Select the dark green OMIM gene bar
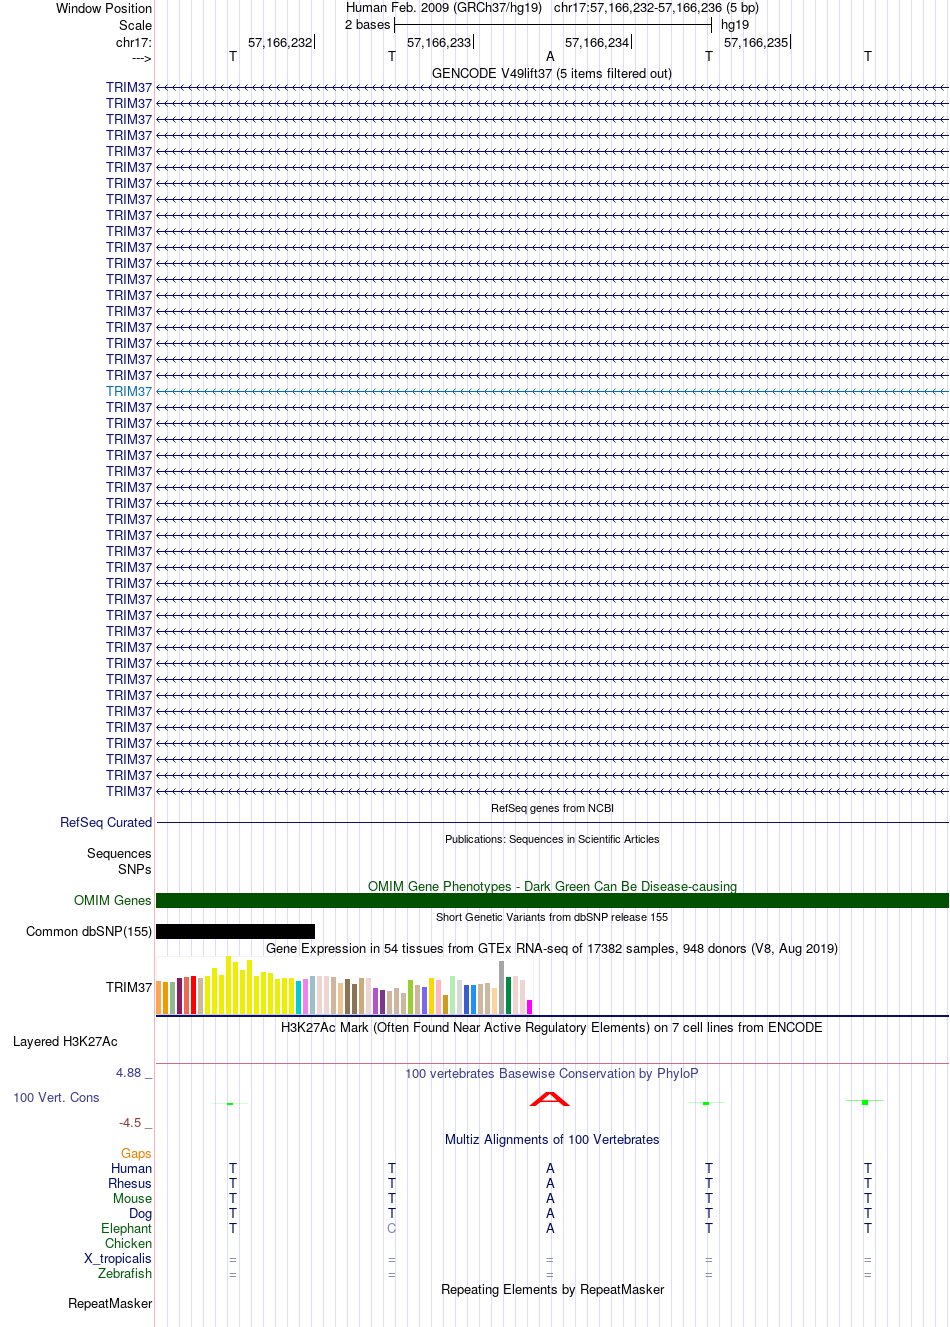This screenshot has height=1327, width=950. pyautogui.click(x=552, y=900)
